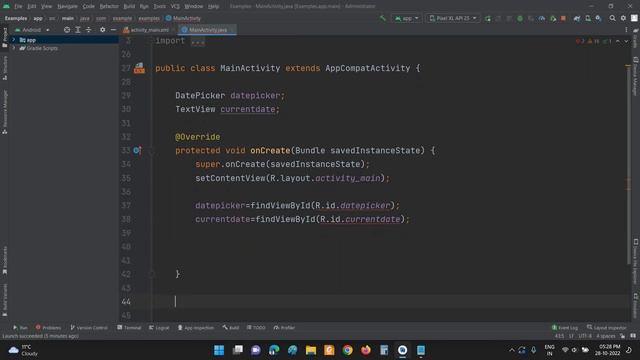Click the red Stop button
Image resolution: width=640 pixels, height=360 pixels.
tap(563, 18)
